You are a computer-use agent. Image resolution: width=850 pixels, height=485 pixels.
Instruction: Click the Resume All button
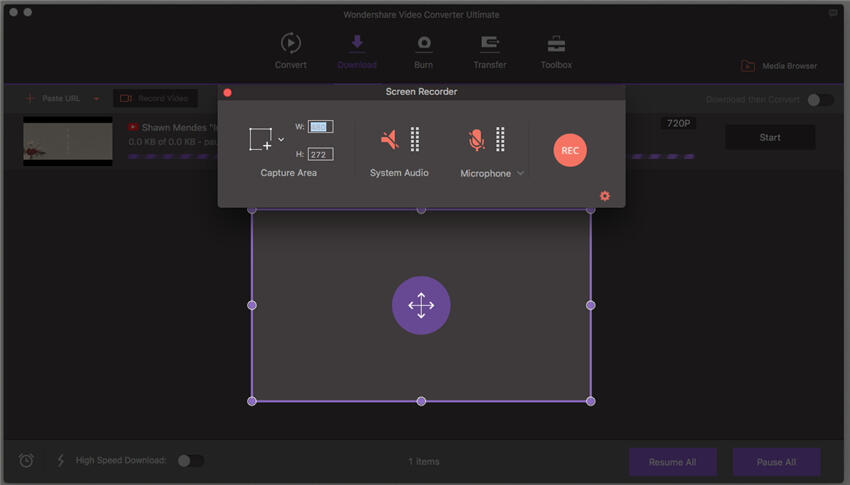672,462
